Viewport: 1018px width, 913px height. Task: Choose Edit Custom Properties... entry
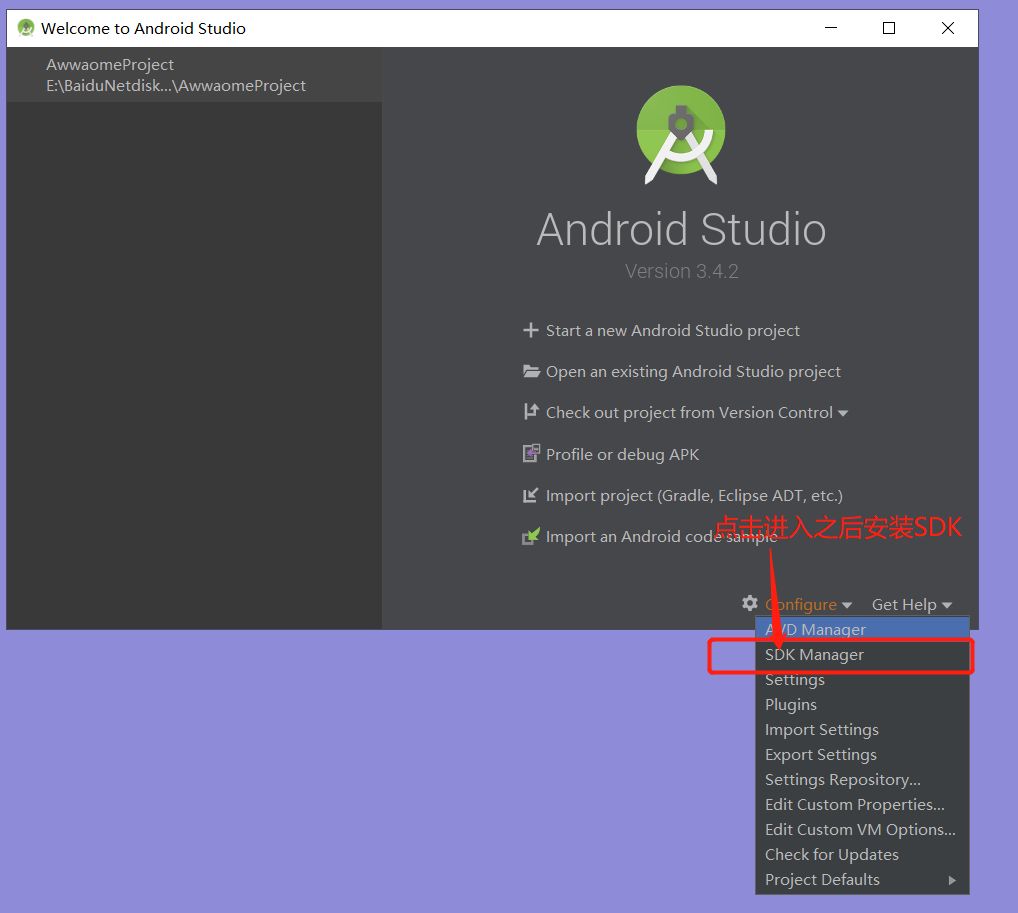[862, 805]
